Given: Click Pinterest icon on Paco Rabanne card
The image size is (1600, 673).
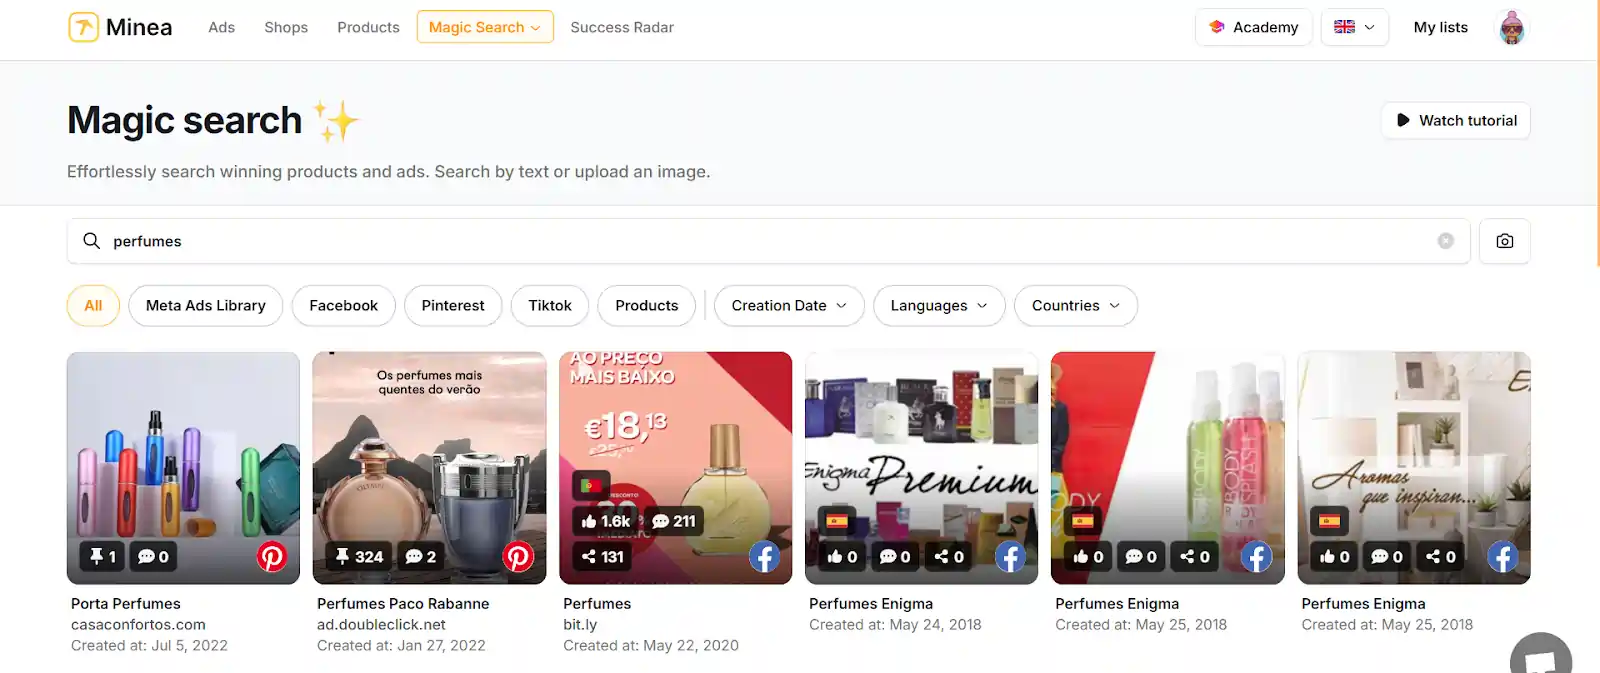Looking at the screenshot, I should pyautogui.click(x=518, y=556).
